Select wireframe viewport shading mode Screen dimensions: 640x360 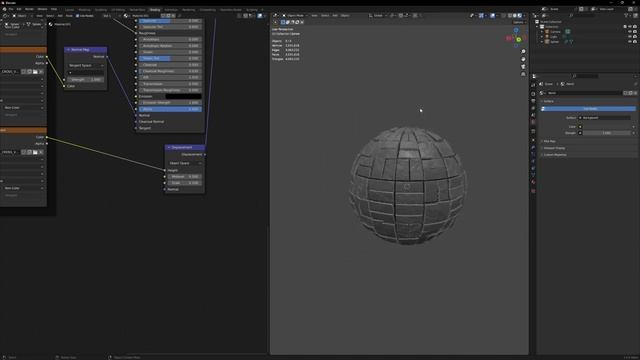[510, 16]
